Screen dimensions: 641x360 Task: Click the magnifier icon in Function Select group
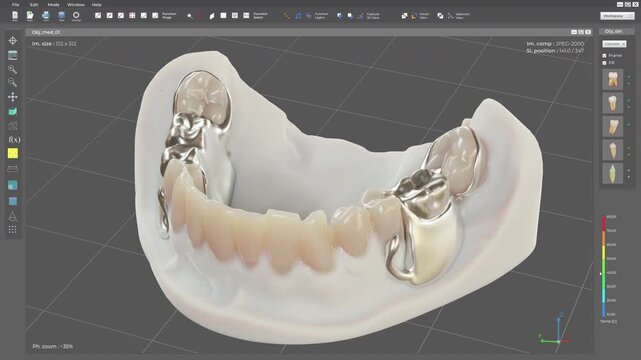pos(190,16)
